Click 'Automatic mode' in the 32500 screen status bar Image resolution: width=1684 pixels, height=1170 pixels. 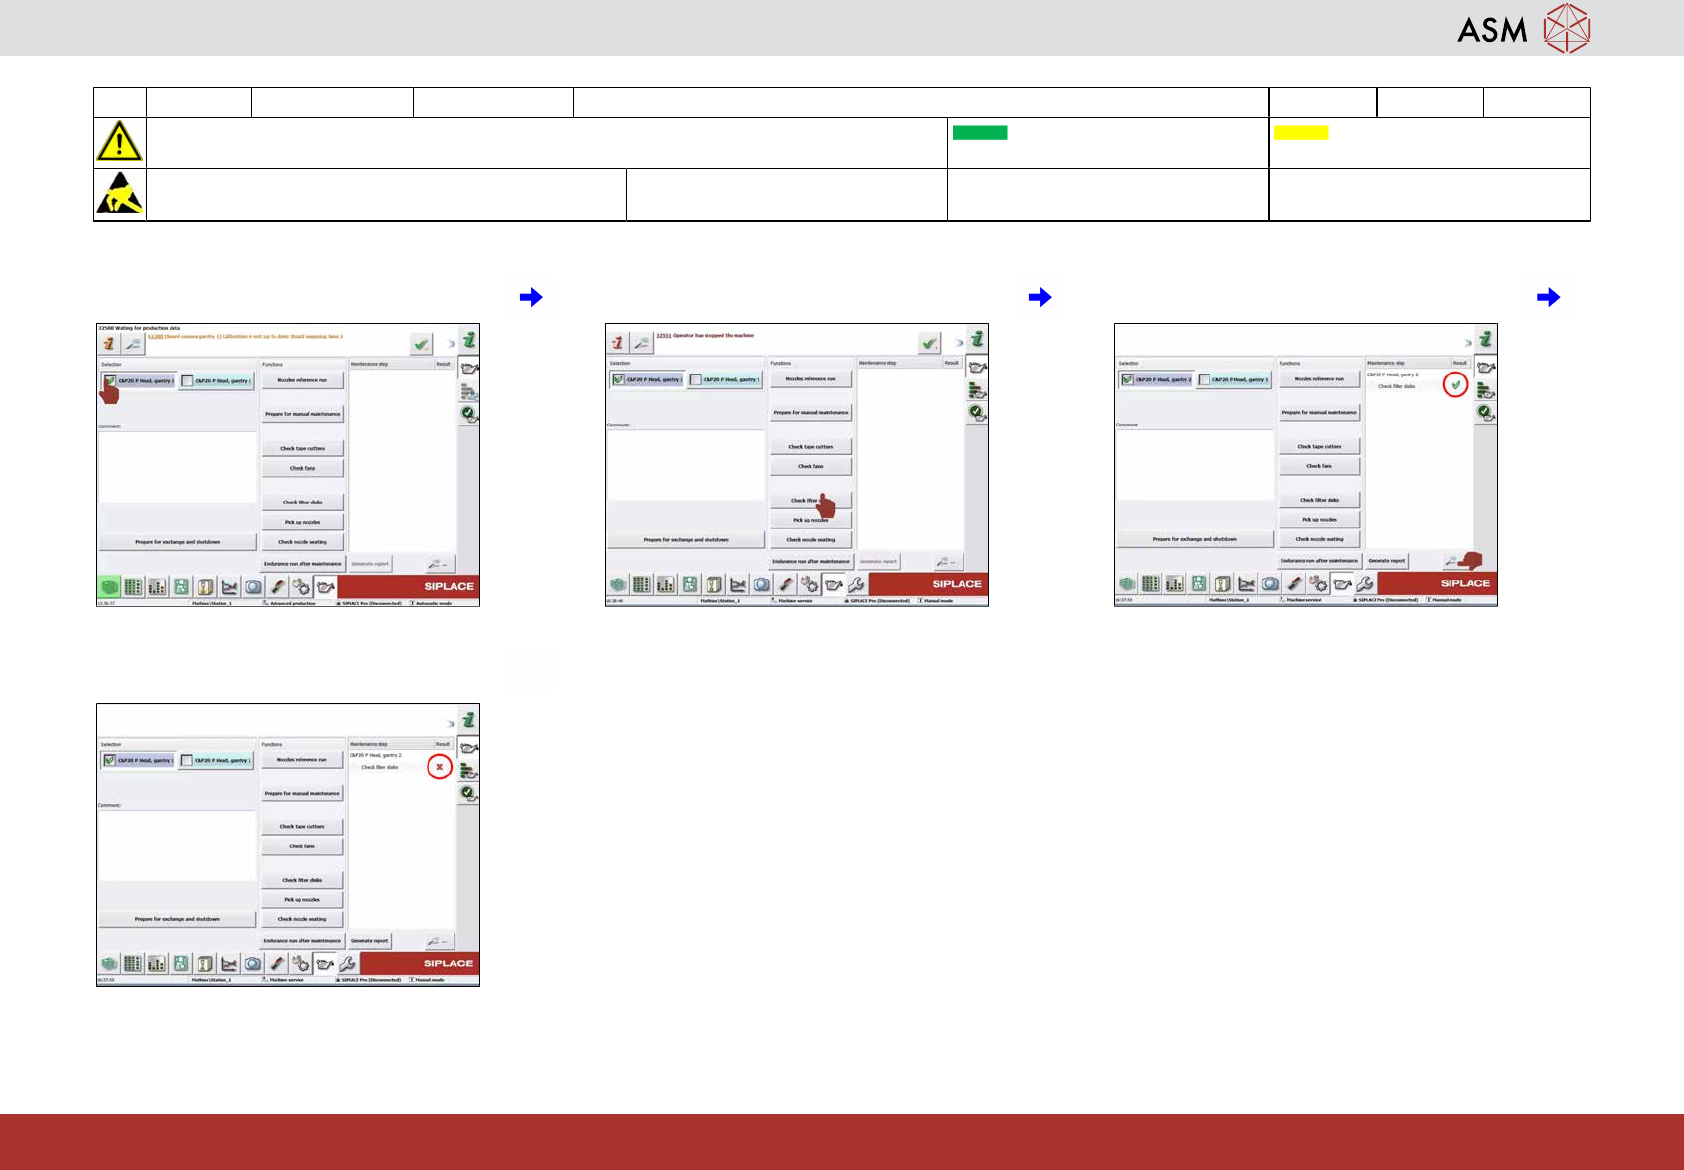tap(433, 603)
